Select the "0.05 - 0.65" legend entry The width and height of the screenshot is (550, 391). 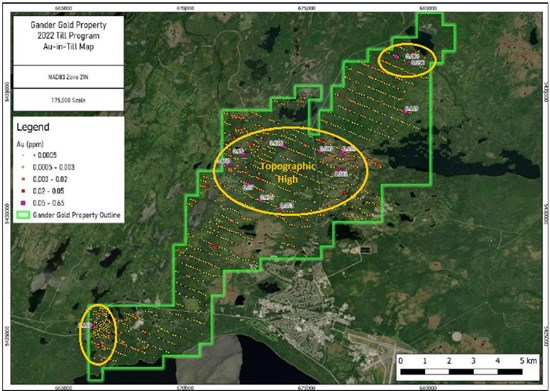point(48,203)
